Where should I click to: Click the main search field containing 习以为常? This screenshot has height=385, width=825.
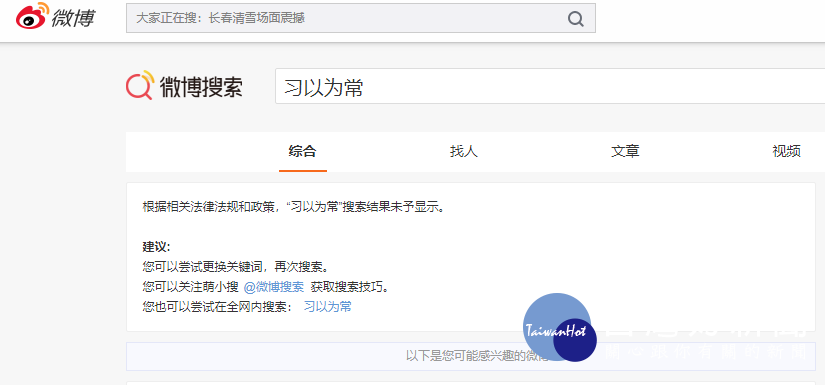[x=550, y=86]
